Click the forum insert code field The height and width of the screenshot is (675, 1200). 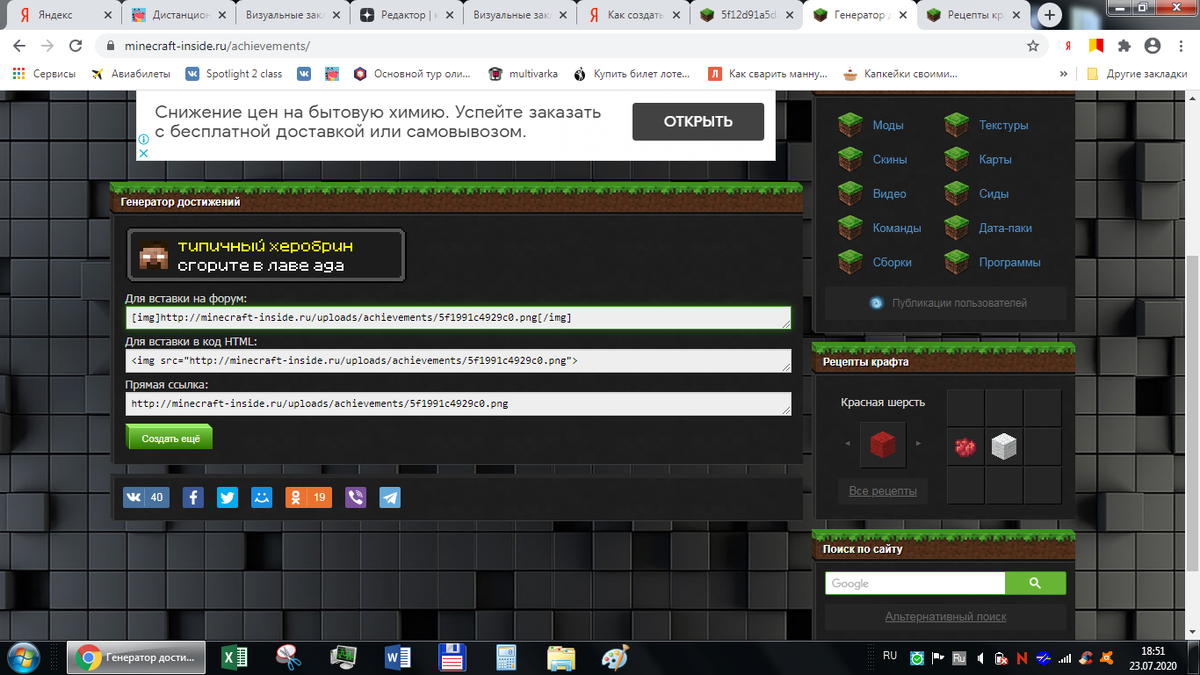pos(458,317)
